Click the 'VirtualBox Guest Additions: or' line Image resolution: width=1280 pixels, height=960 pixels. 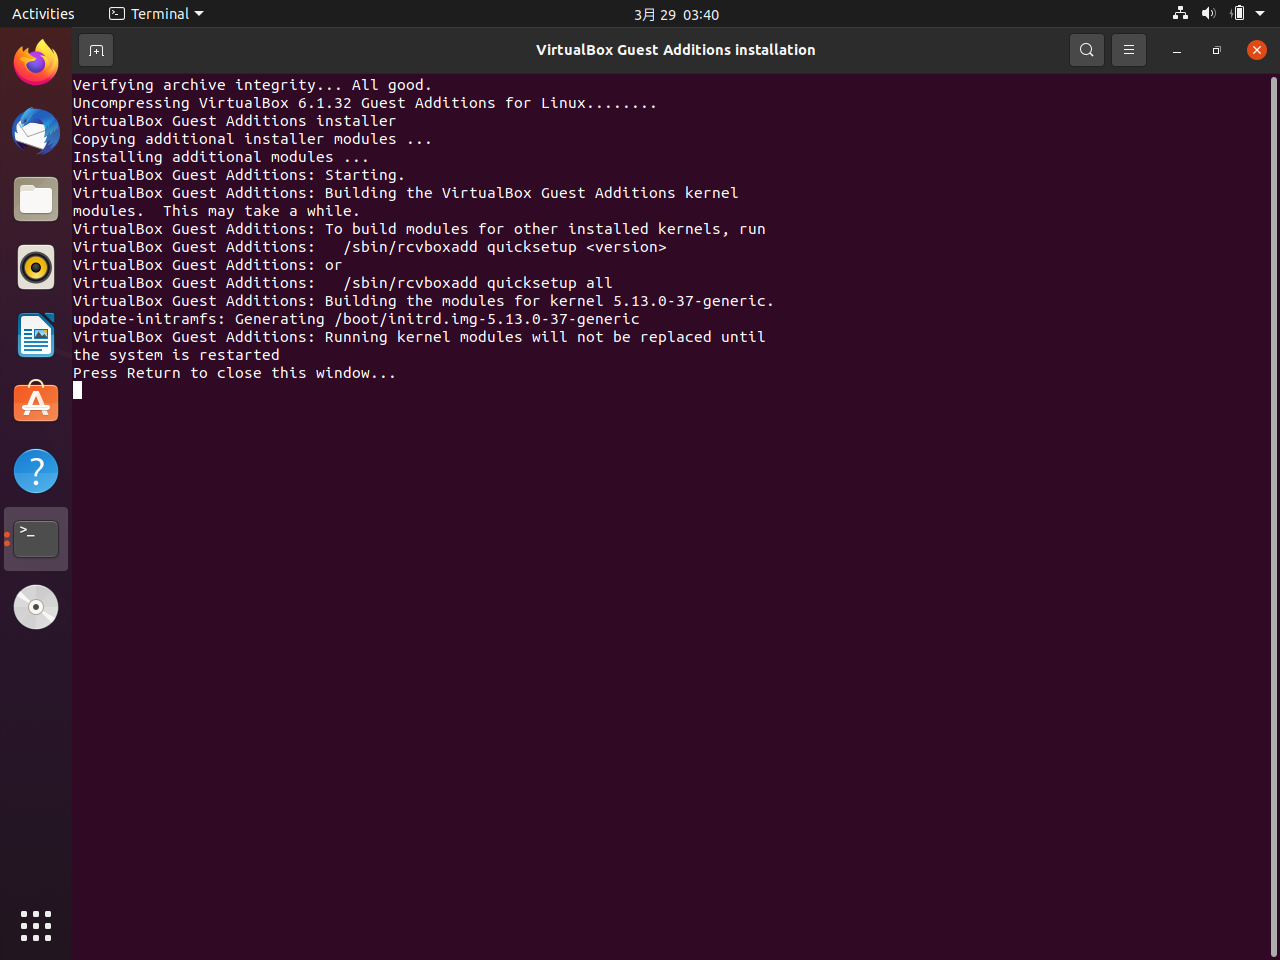tap(207, 265)
